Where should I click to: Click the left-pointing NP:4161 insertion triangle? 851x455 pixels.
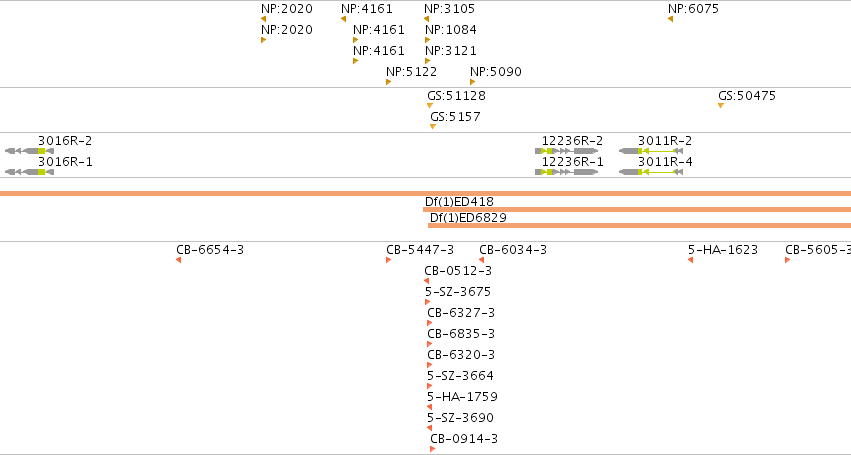point(344,19)
